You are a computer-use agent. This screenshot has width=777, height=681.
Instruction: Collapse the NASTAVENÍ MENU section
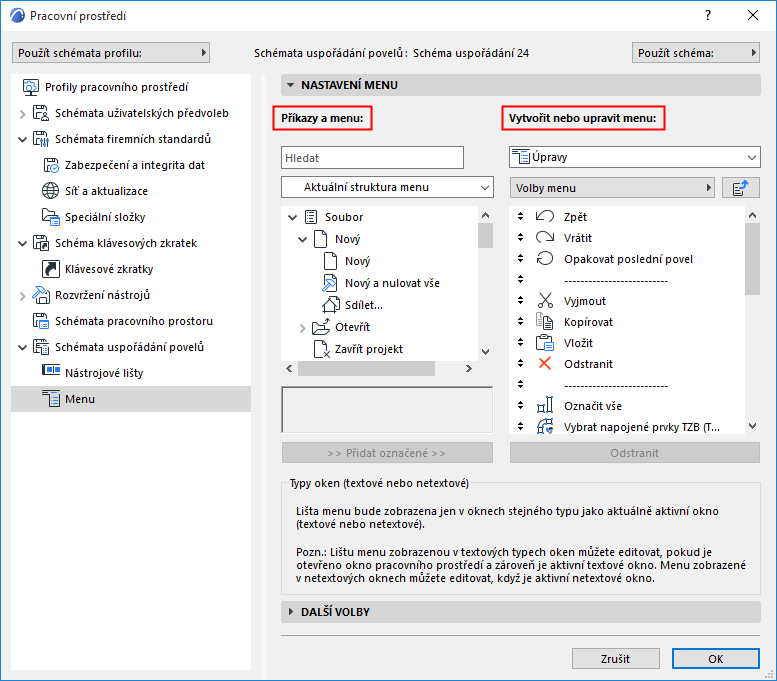[x=290, y=85]
